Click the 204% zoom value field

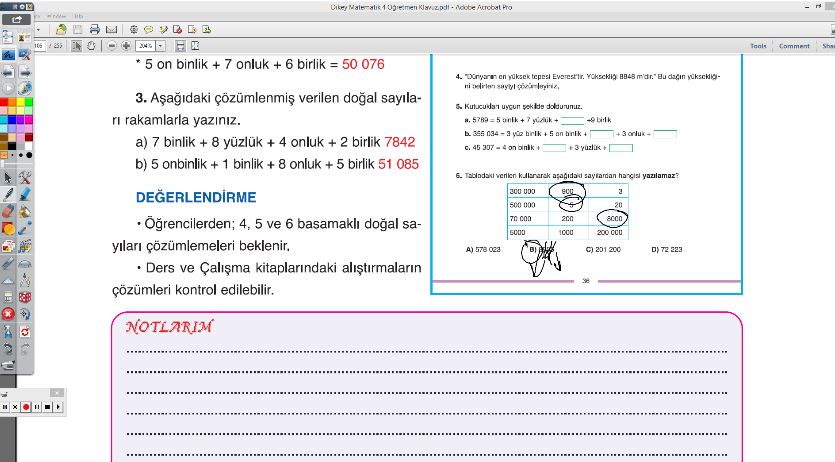[146, 46]
